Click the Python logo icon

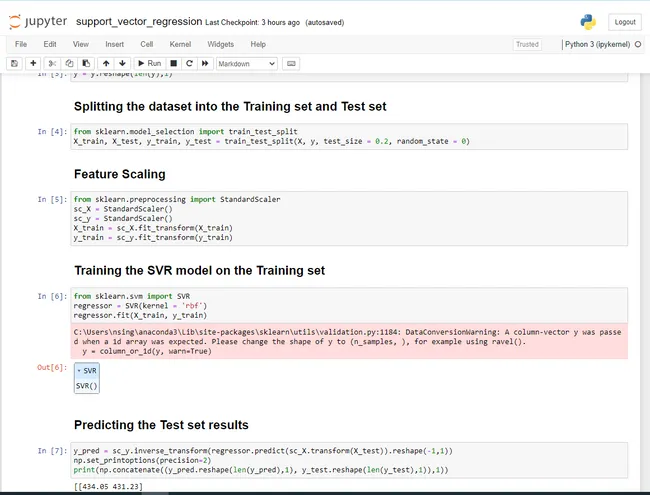(x=588, y=22)
